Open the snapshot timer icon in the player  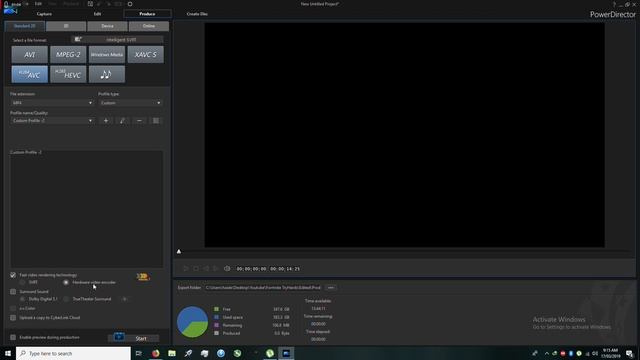click(x=227, y=269)
